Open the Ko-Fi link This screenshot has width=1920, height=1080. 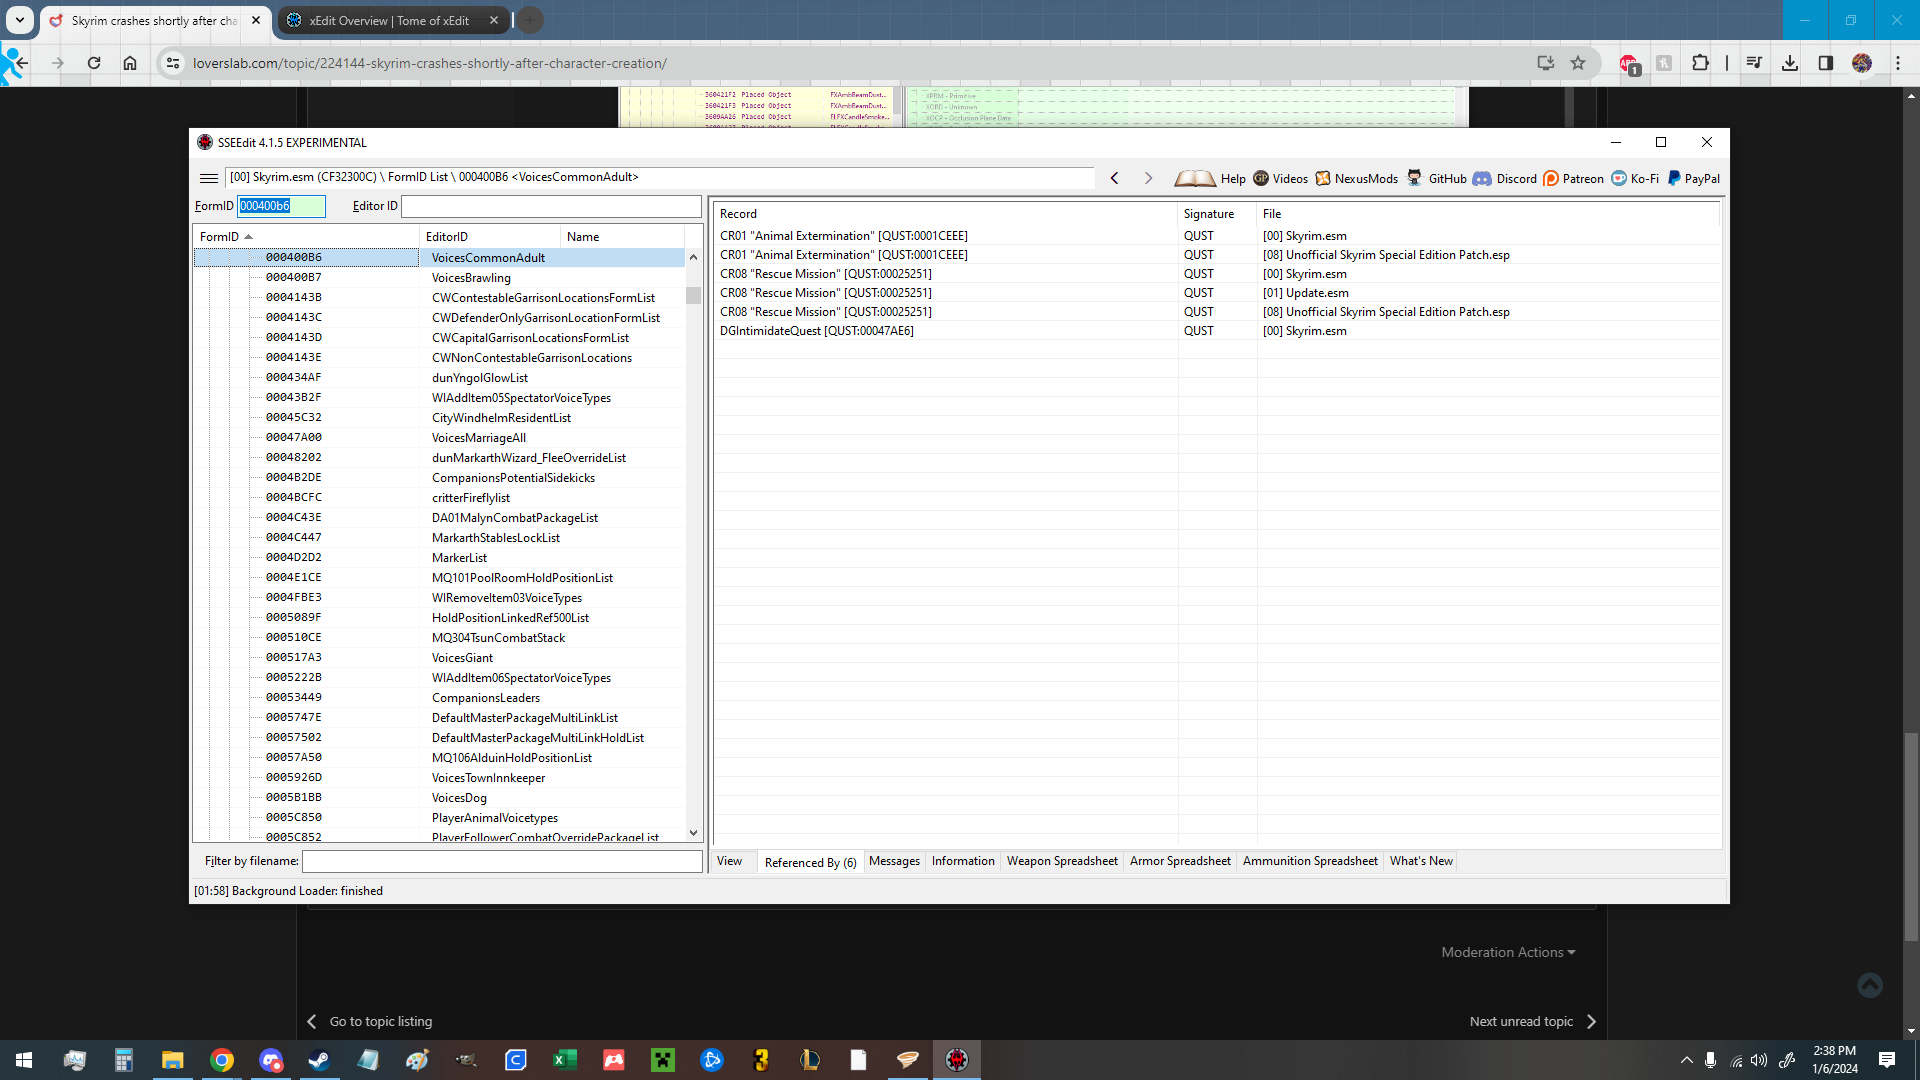1634,178
